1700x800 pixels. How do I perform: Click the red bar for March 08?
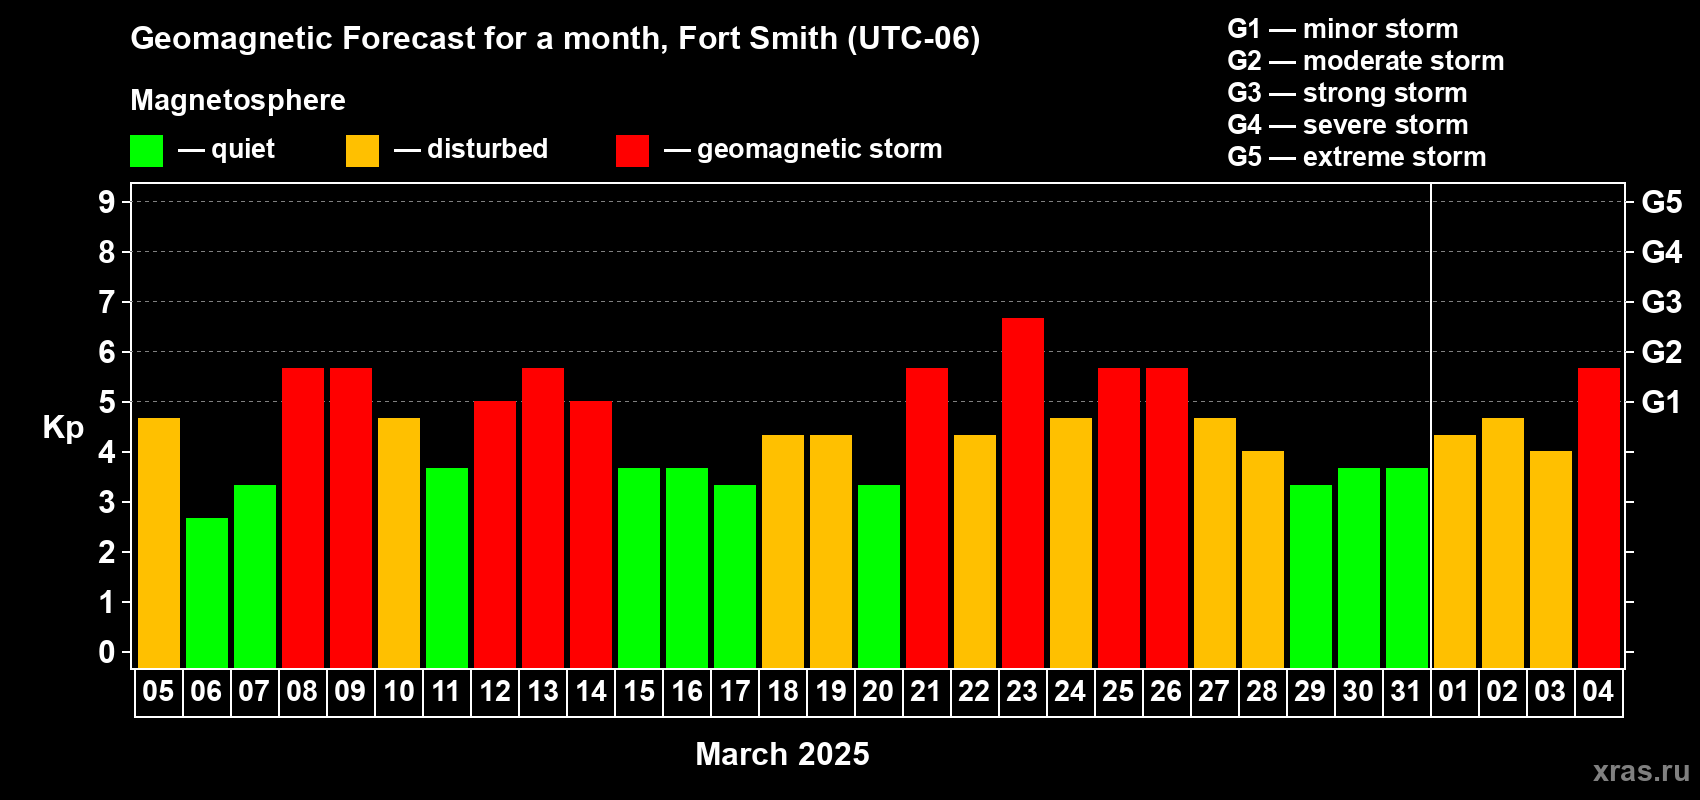pyautogui.click(x=303, y=518)
